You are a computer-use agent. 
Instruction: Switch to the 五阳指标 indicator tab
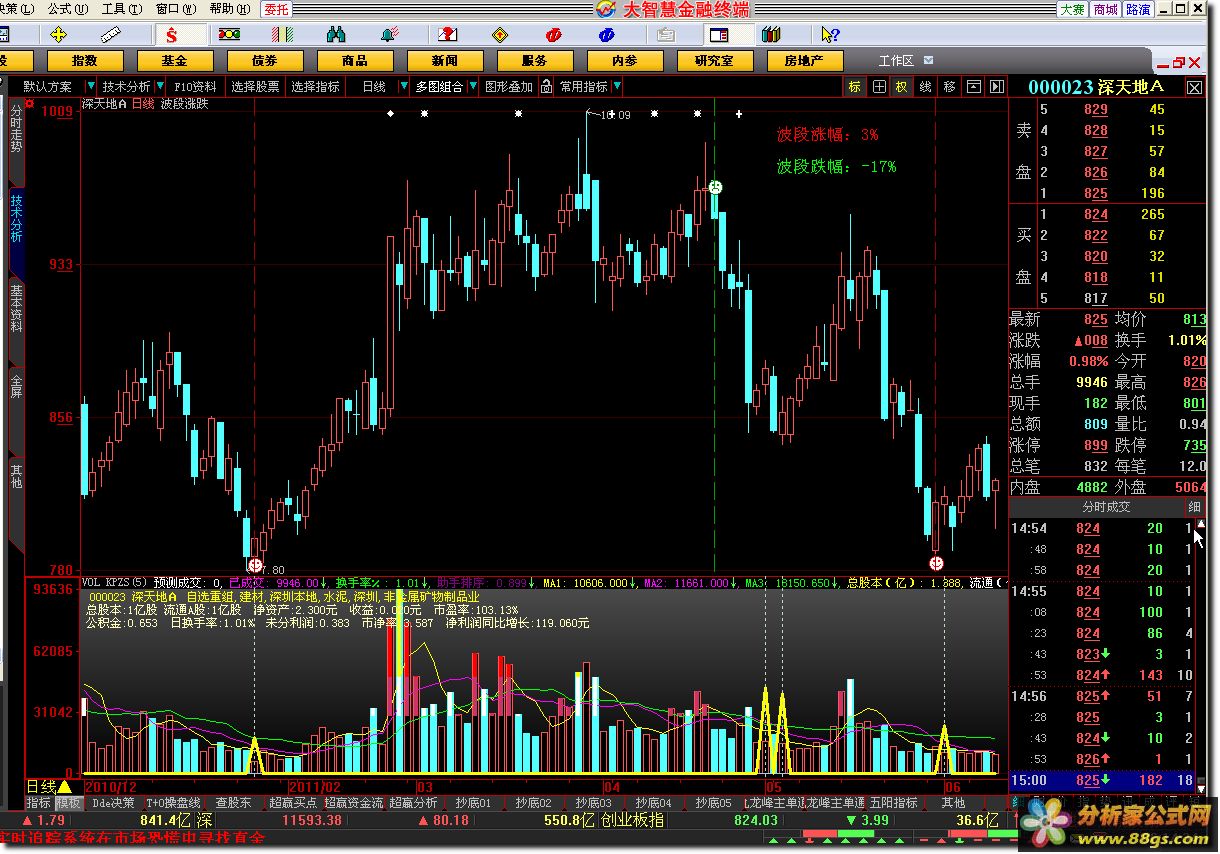(x=894, y=802)
